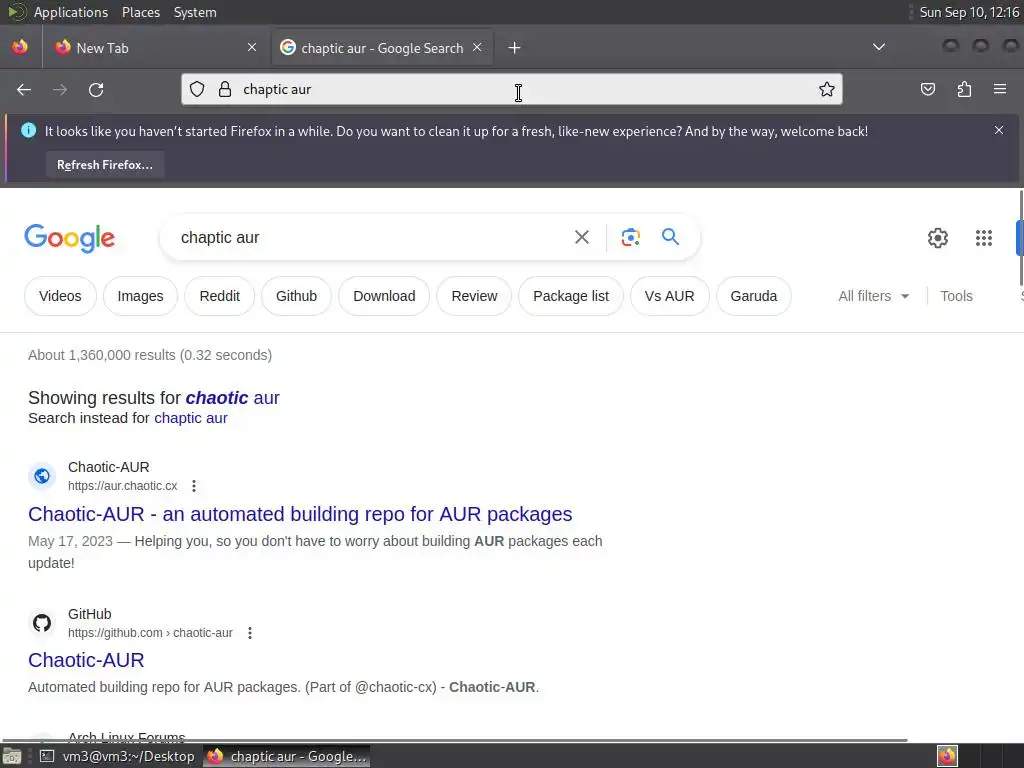Viewport: 1024px width, 768px height.
Task: Reload the current page
Action: click(96, 89)
